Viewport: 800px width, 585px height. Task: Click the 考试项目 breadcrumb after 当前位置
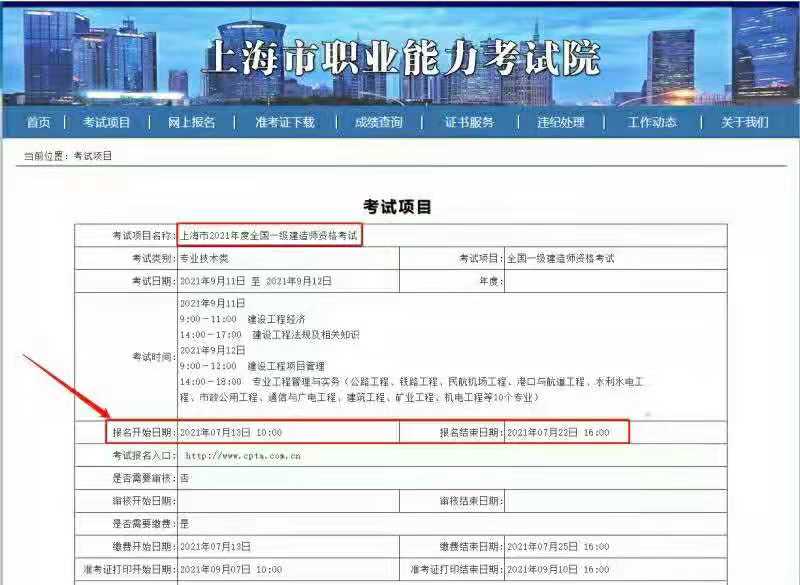point(93,157)
